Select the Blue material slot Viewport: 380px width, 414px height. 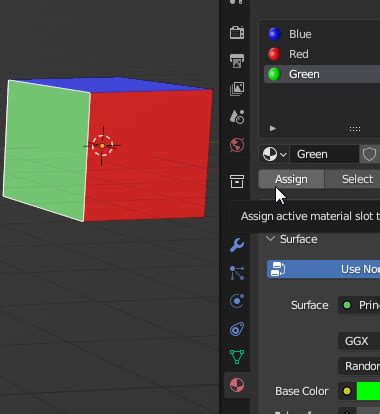coord(322,34)
